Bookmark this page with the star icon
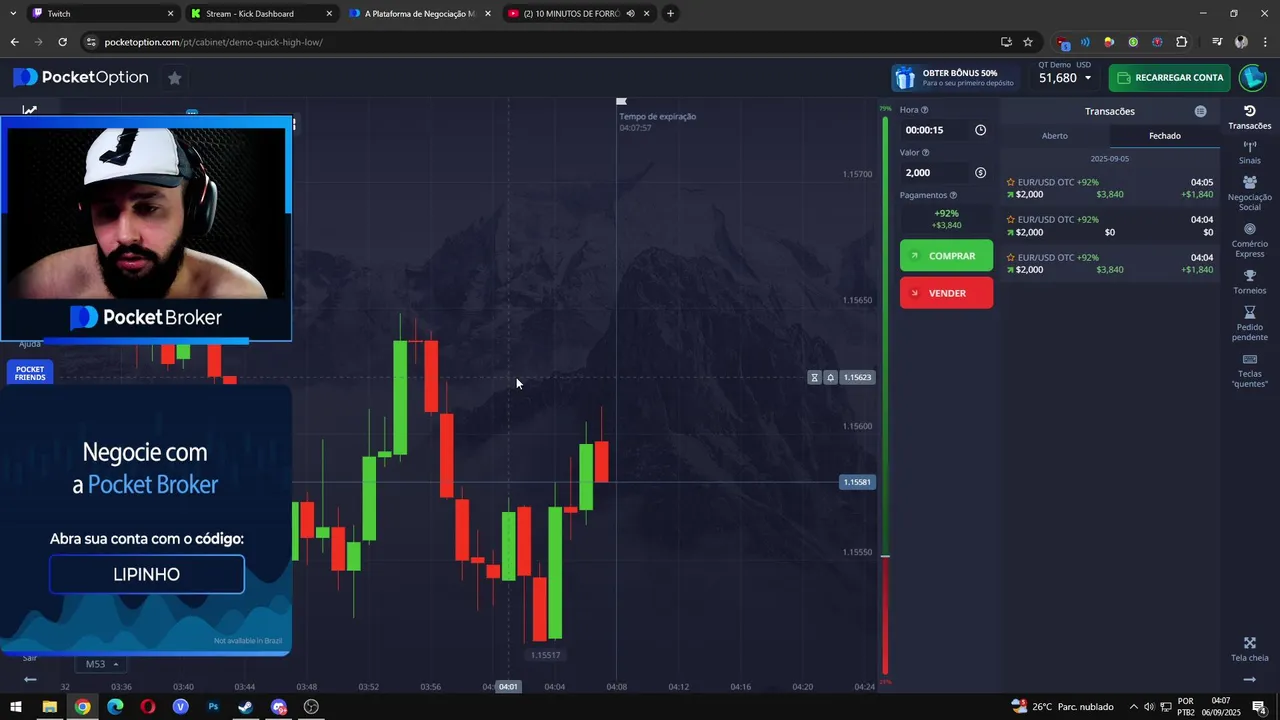The height and width of the screenshot is (720, 1280). [x=1027, y=42]
